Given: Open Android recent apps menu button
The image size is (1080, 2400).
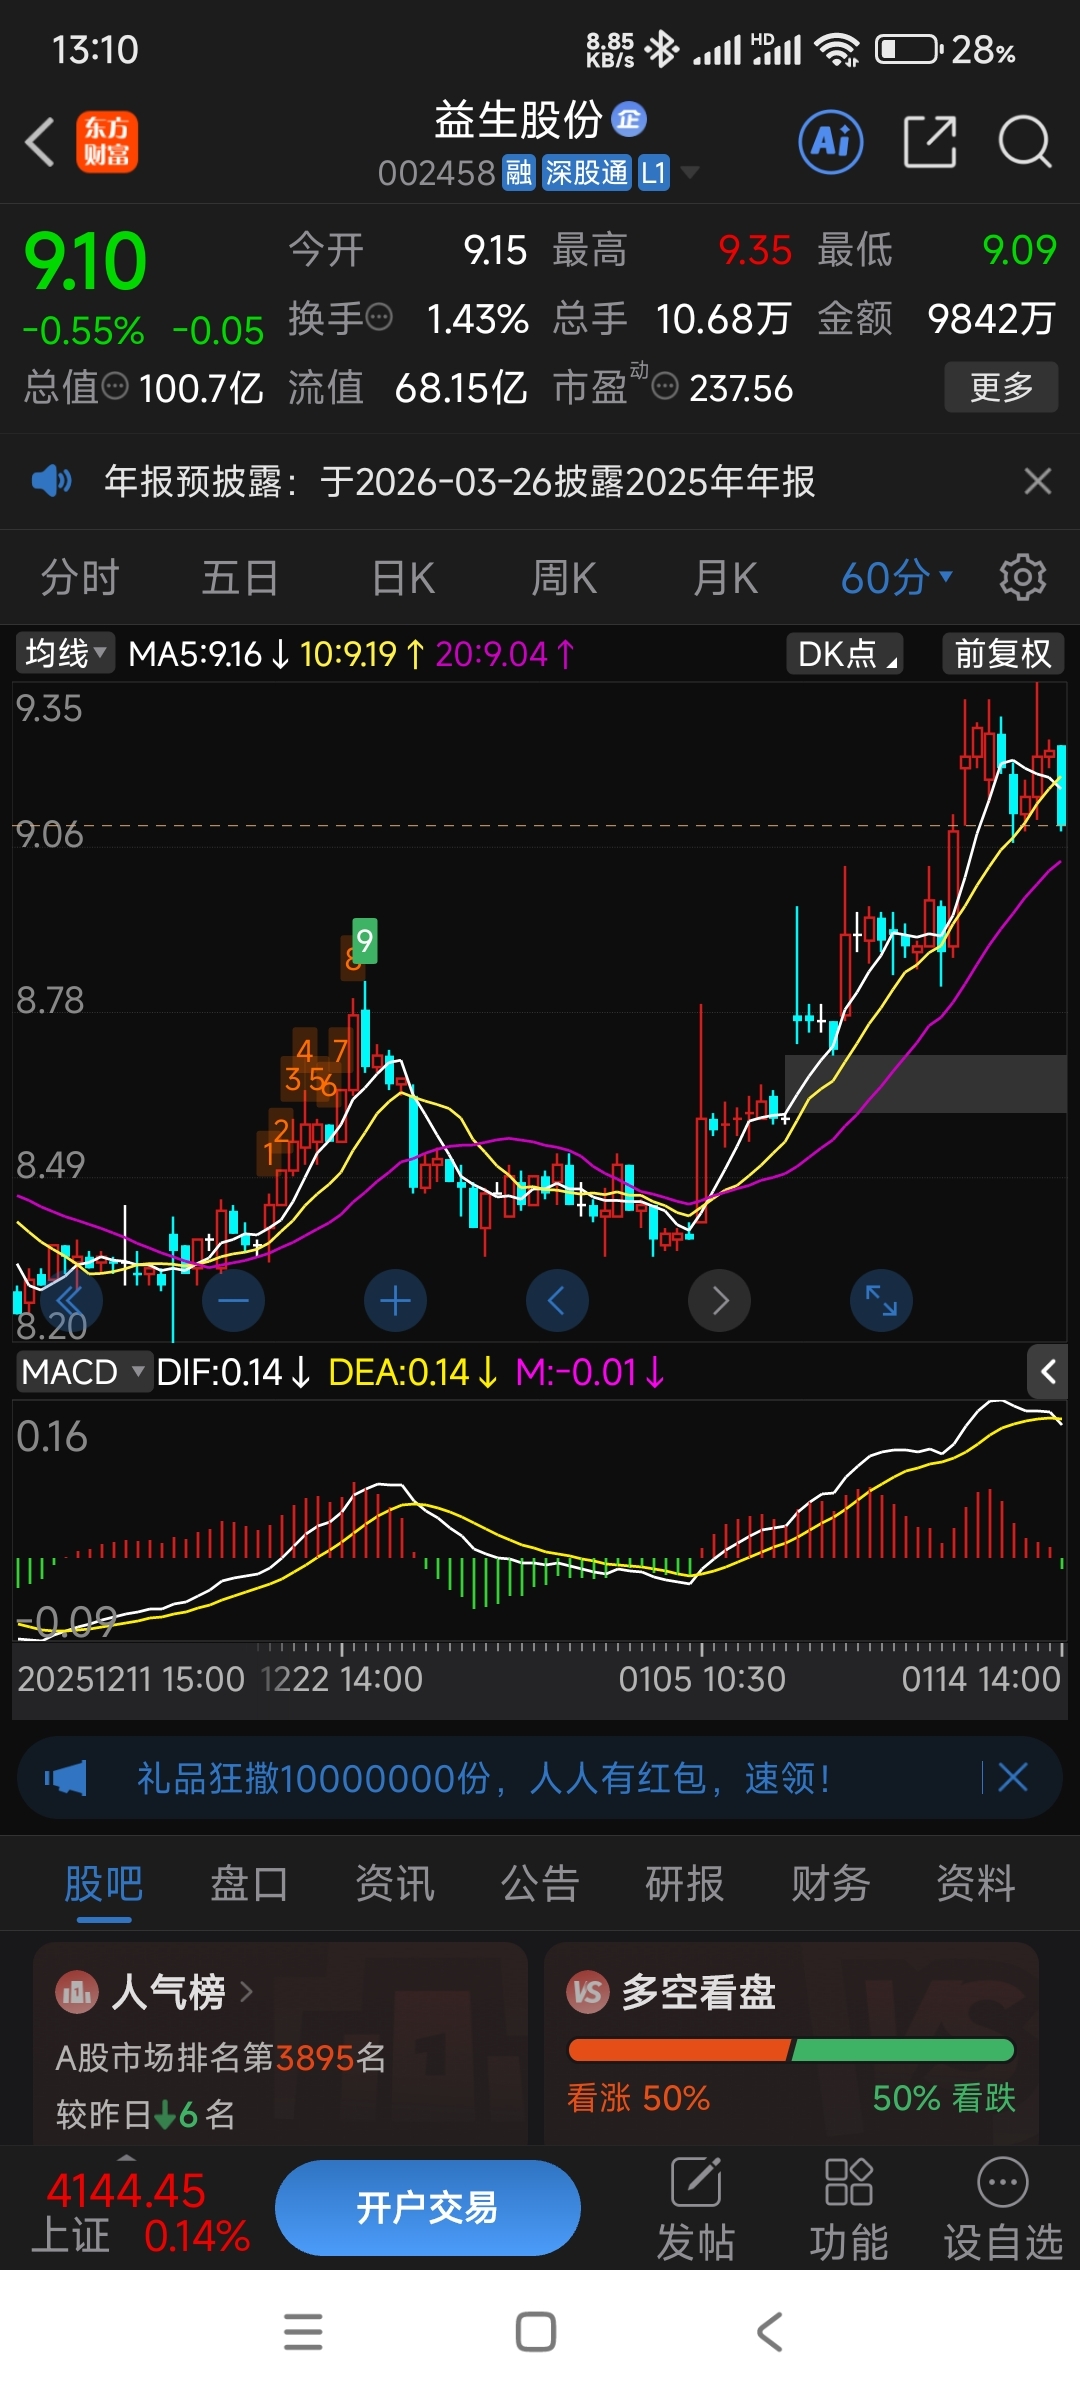Looking at the screenshot, I should [303, 2331].
